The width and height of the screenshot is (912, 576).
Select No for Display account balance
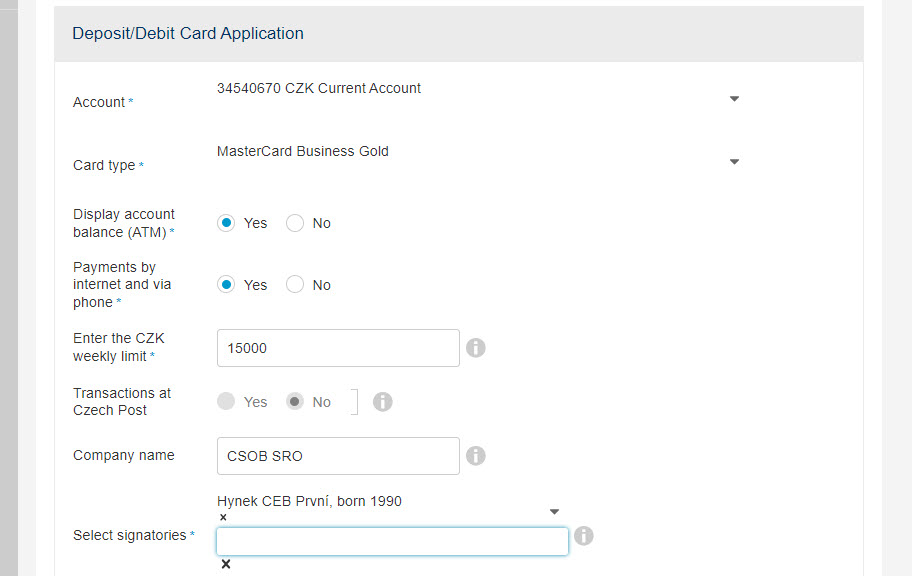click(x=295, y=223)
